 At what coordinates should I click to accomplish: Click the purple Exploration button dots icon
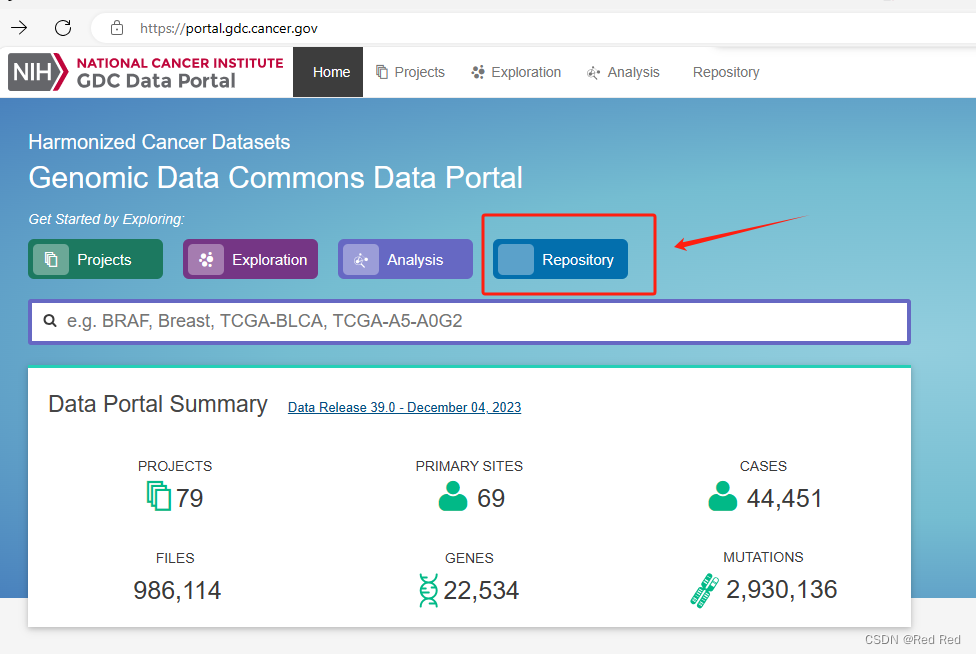pos(206,259)
